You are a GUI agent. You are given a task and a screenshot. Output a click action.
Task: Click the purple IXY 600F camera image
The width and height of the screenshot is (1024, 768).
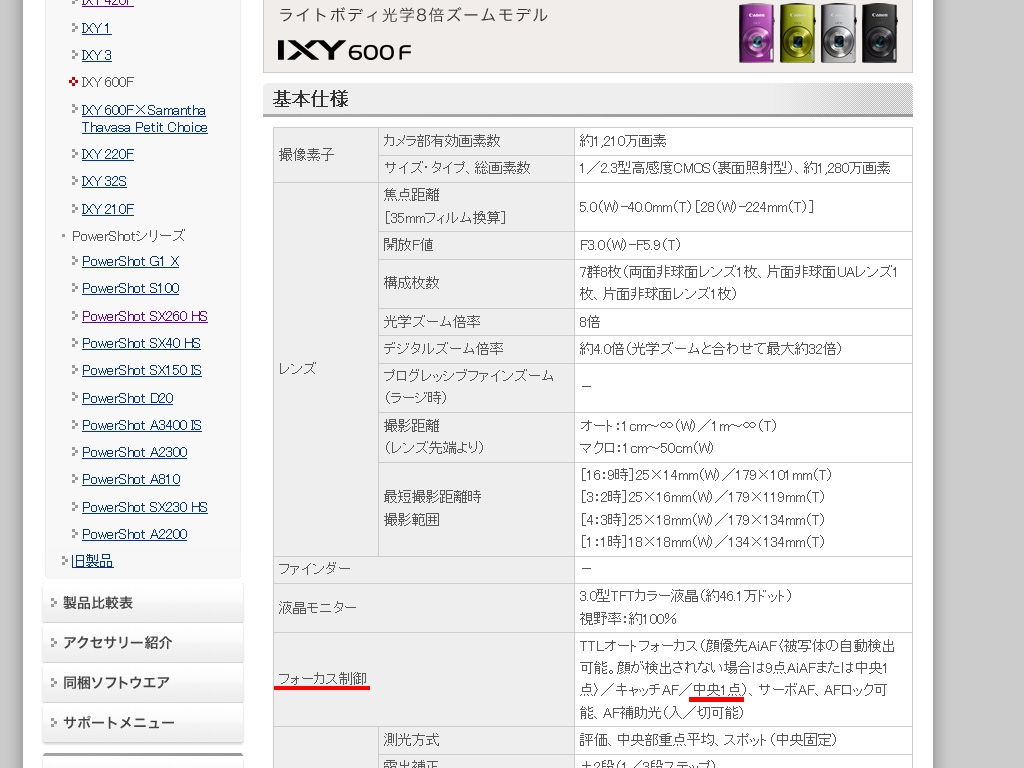(x=757, y=33)
